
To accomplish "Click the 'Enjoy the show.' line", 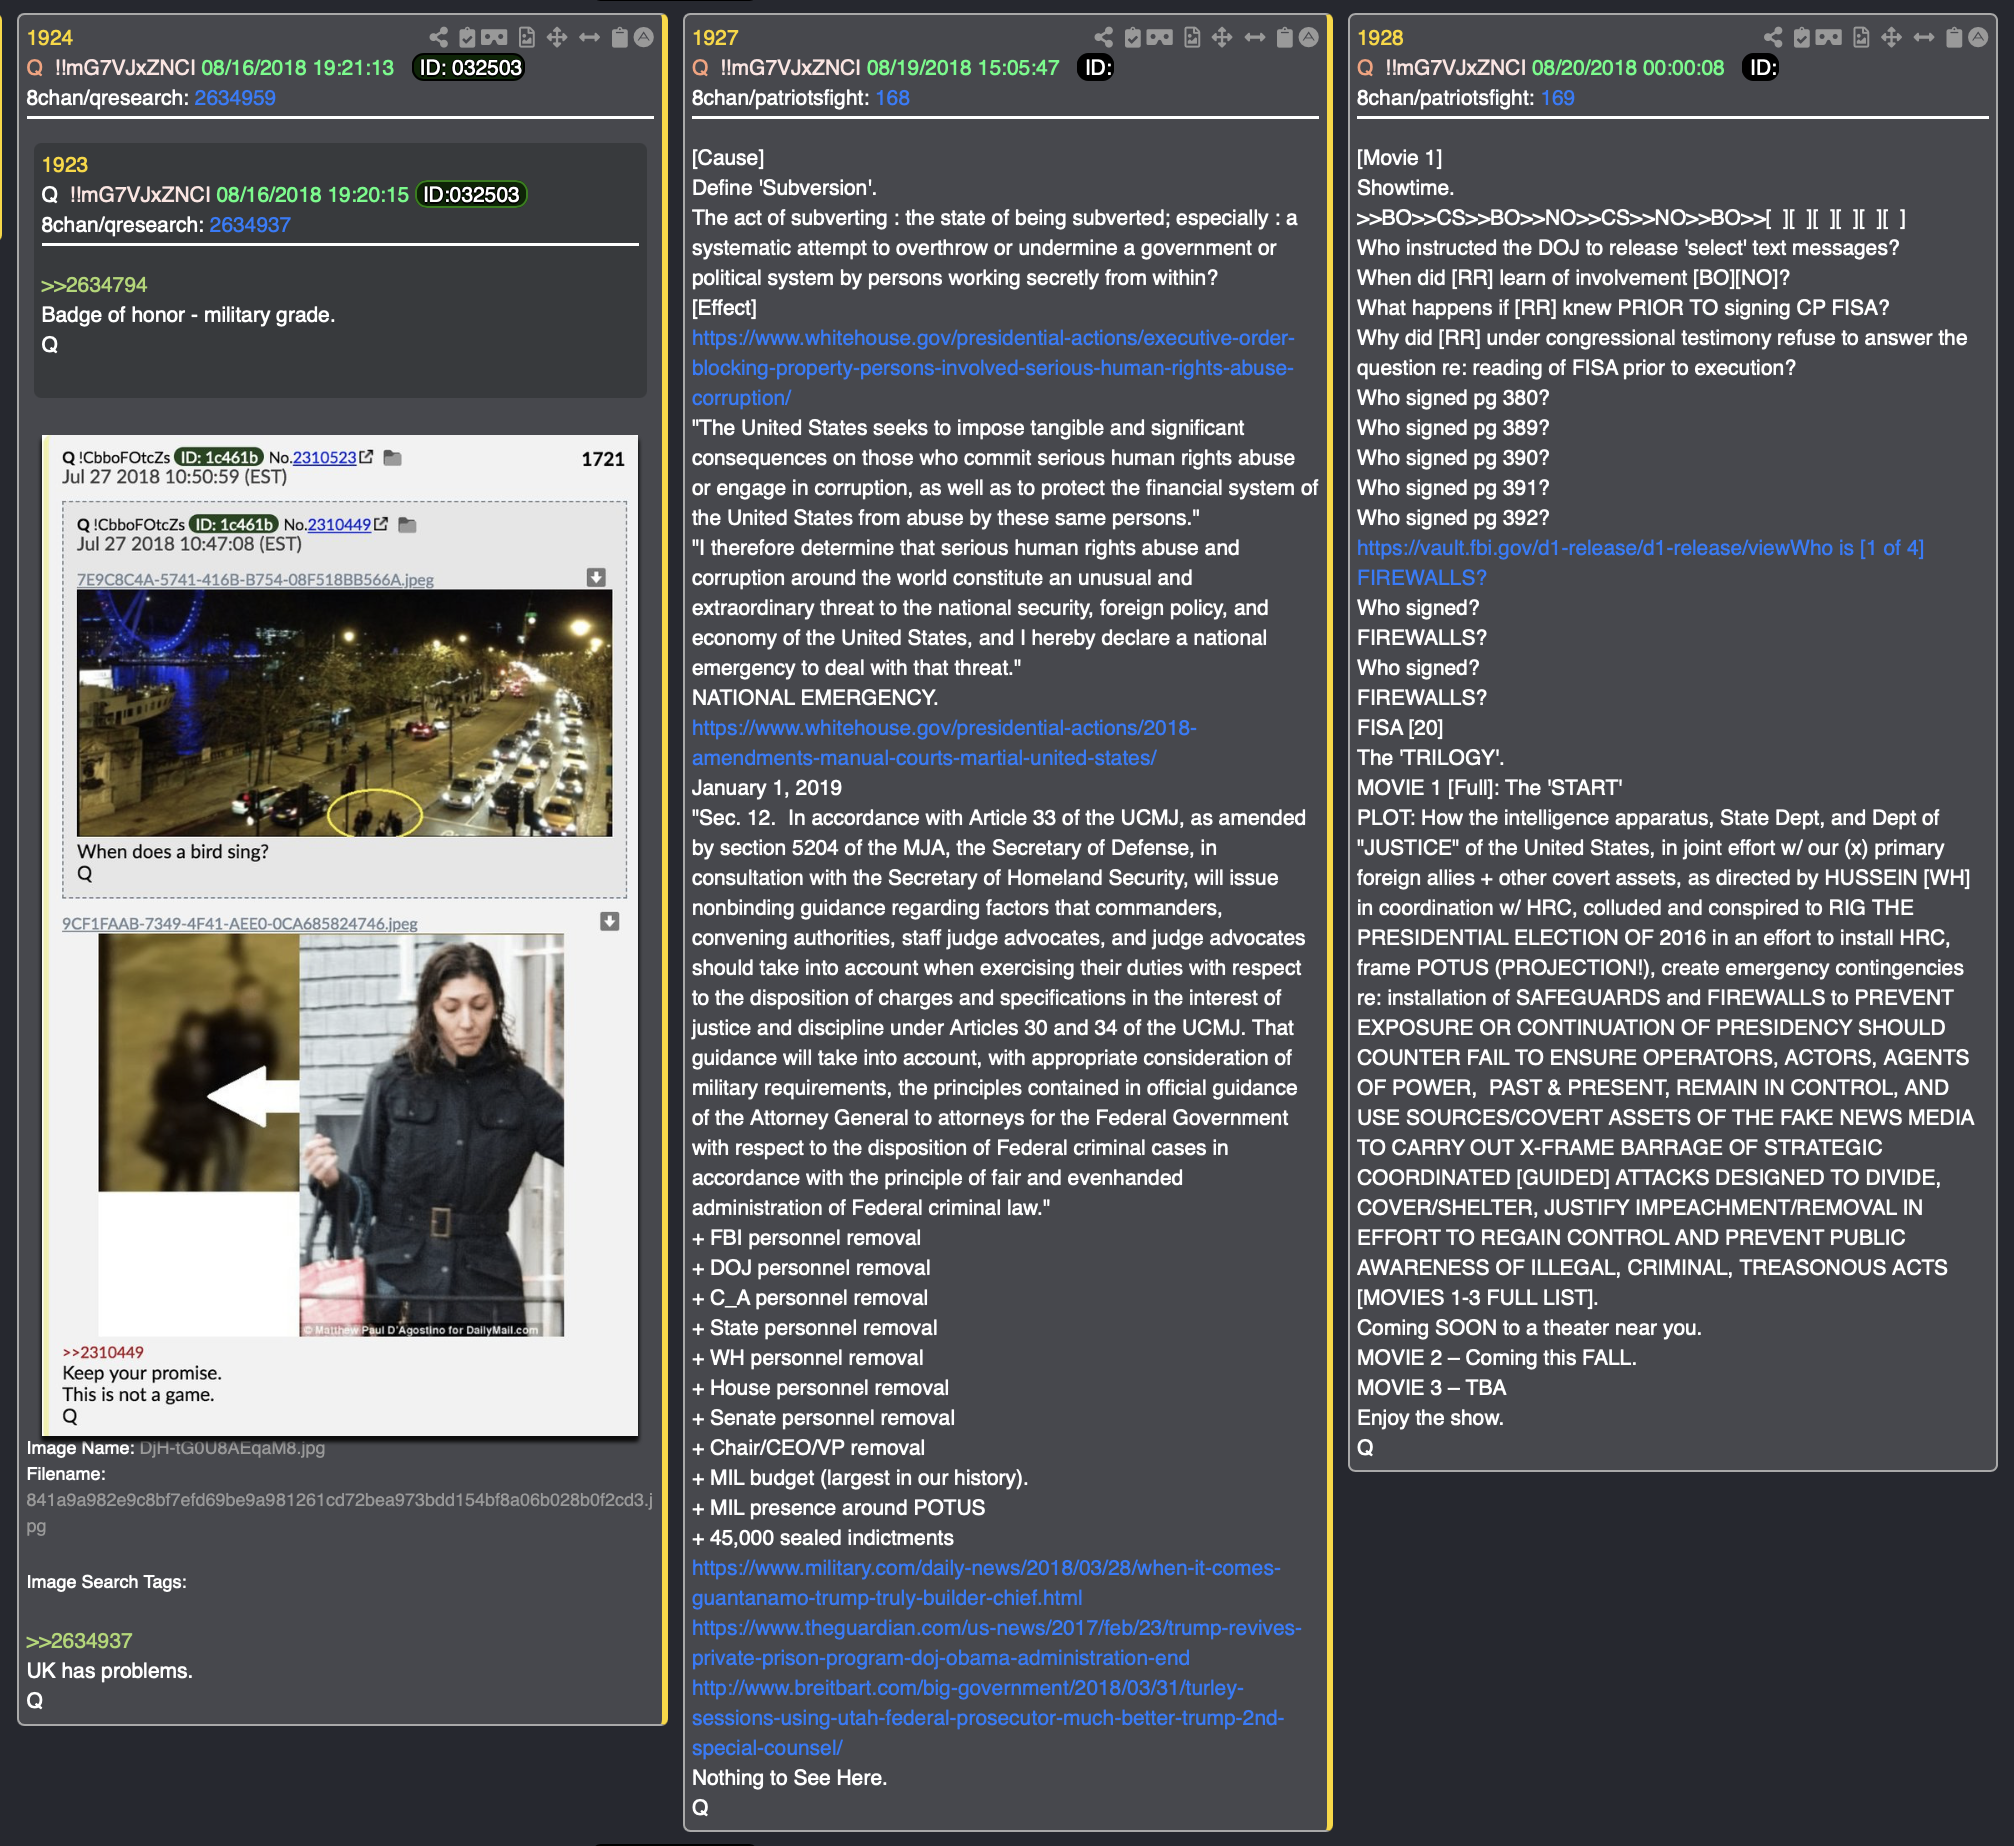I will 1430,1418.
